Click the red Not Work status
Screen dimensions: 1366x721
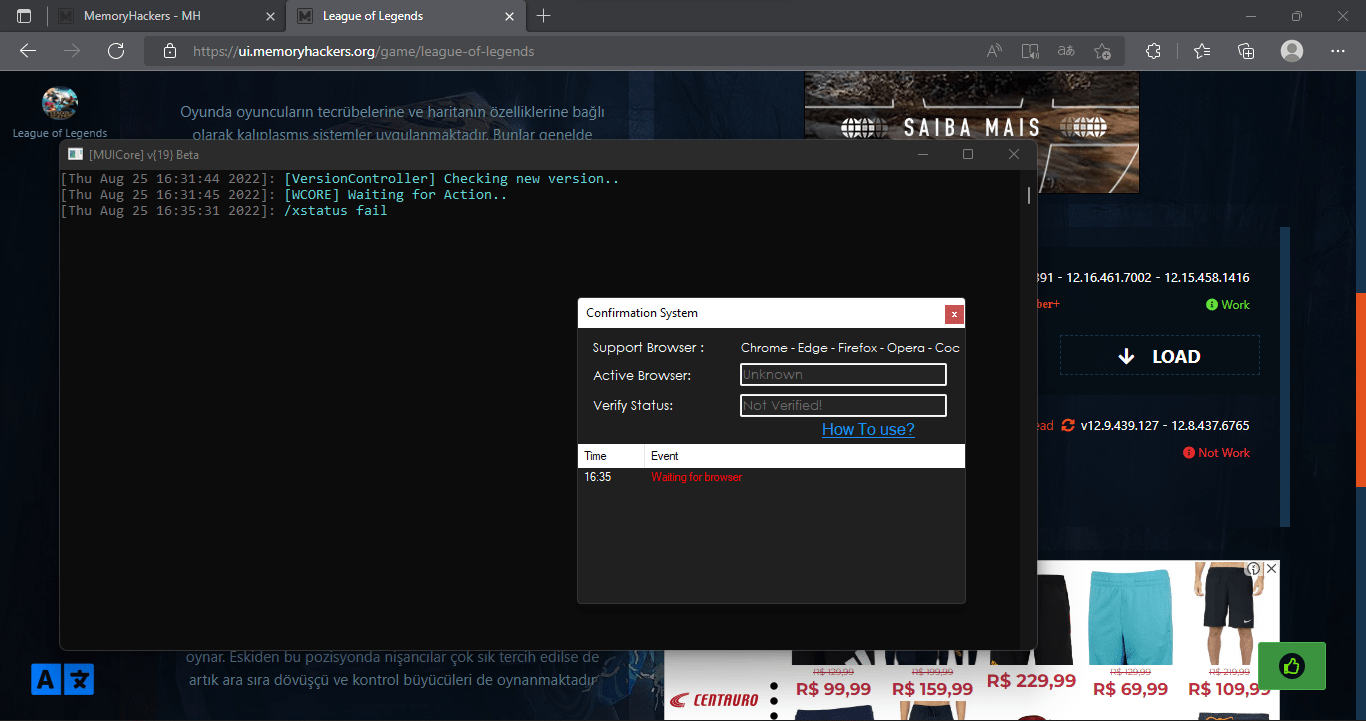[1216, 453]
